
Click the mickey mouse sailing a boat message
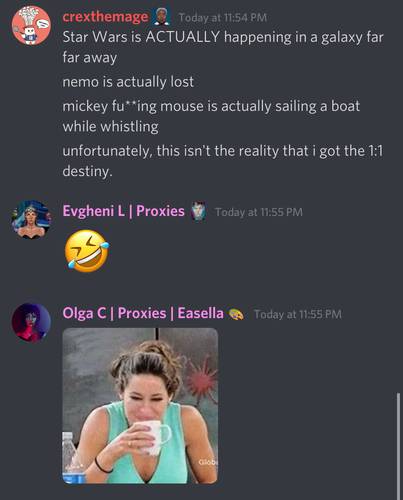point(211,116)
